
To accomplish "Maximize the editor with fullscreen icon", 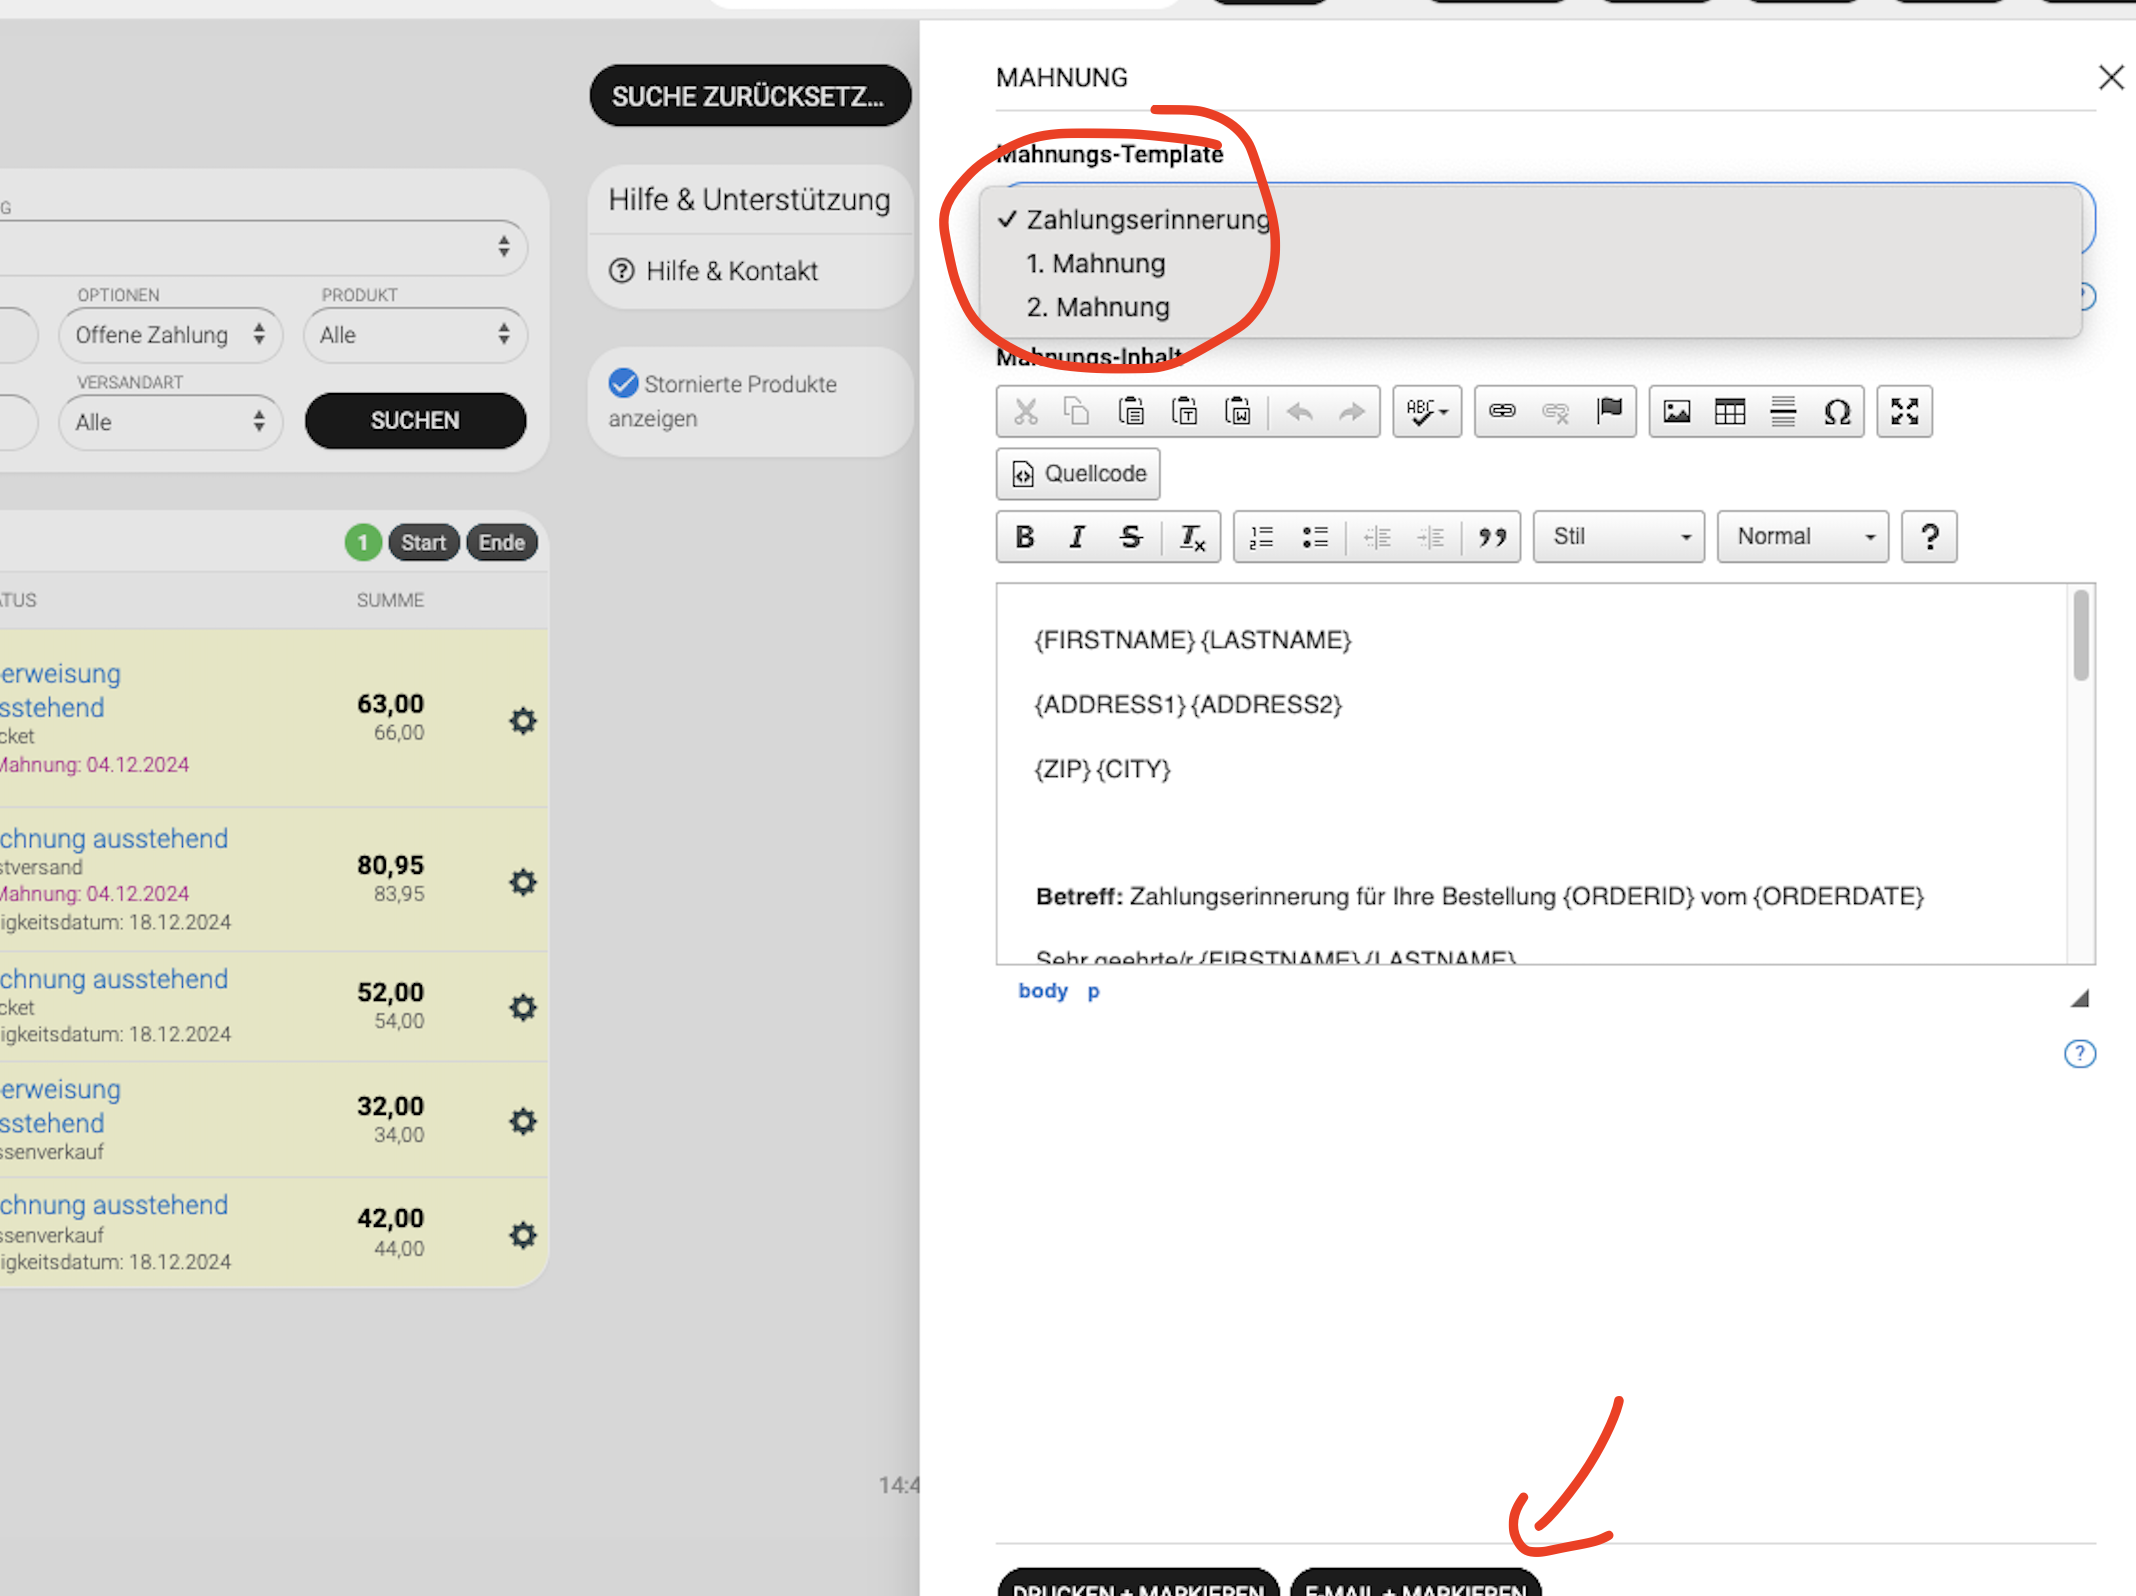I will click(1904, 411).
